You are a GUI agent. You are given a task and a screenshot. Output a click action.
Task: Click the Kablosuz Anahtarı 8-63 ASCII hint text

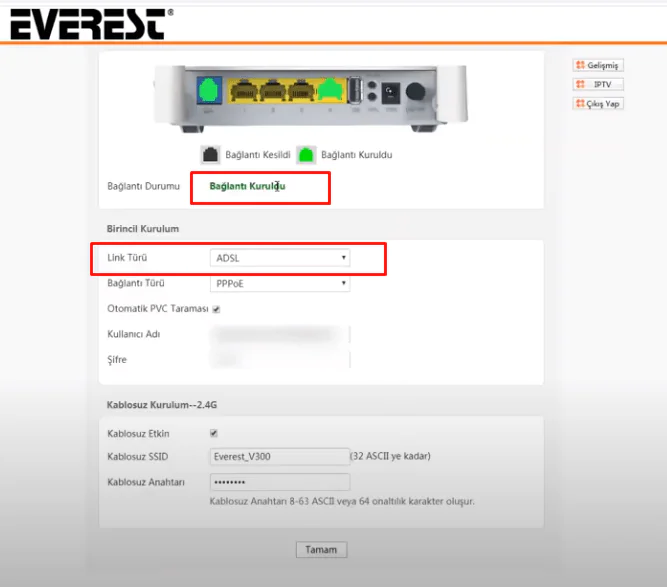(342, 502)
